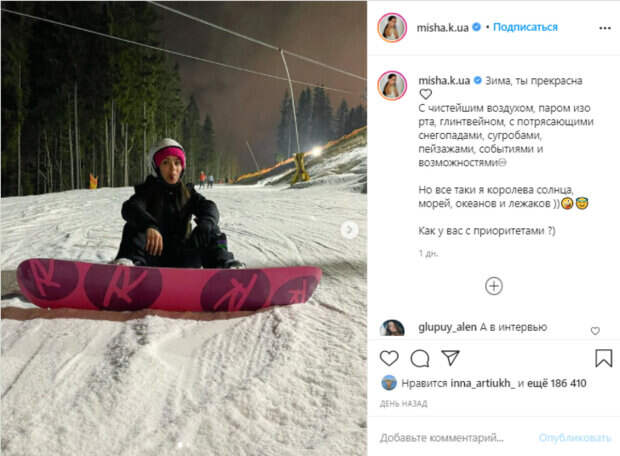620x456 pixels.
Task: Open the День назад timestamp link
Action: pyautogui.click(x=403, y=404)
